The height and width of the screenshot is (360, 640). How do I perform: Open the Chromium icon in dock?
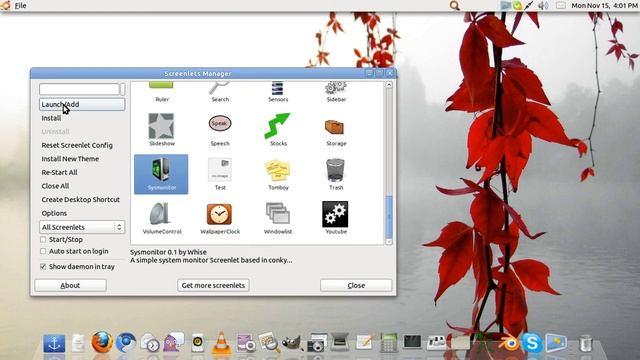(126, 342)
